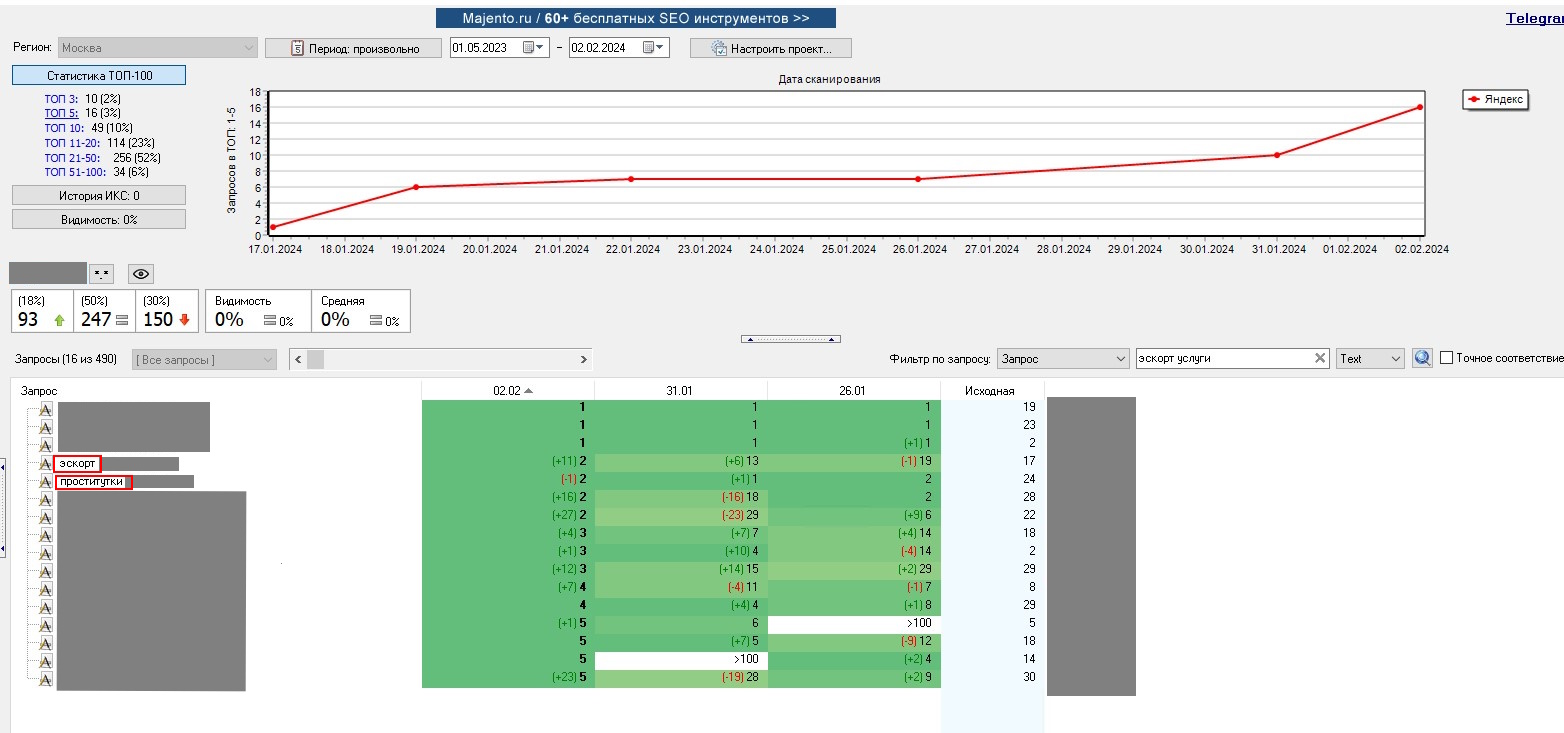Toggle the Яндекс series in the chart legend
This screenshot has width=1564, height=733.
[x=1494, y=99]
